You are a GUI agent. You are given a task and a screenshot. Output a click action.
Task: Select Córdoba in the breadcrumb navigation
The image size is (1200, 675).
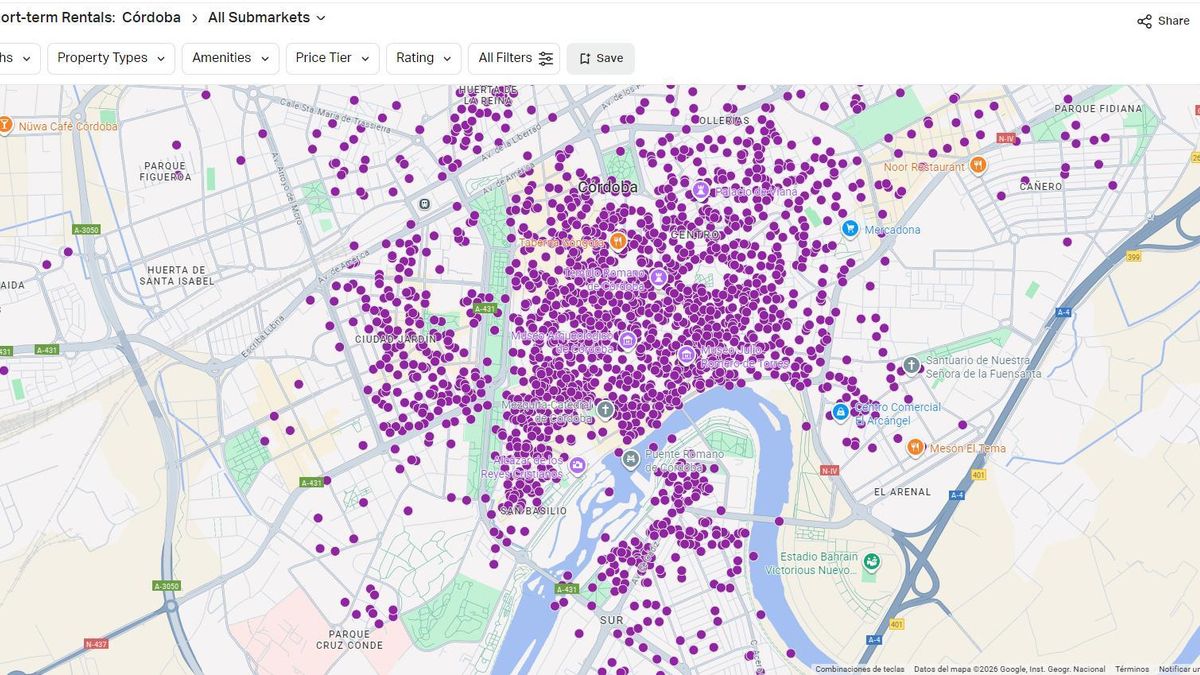[151, 17]
